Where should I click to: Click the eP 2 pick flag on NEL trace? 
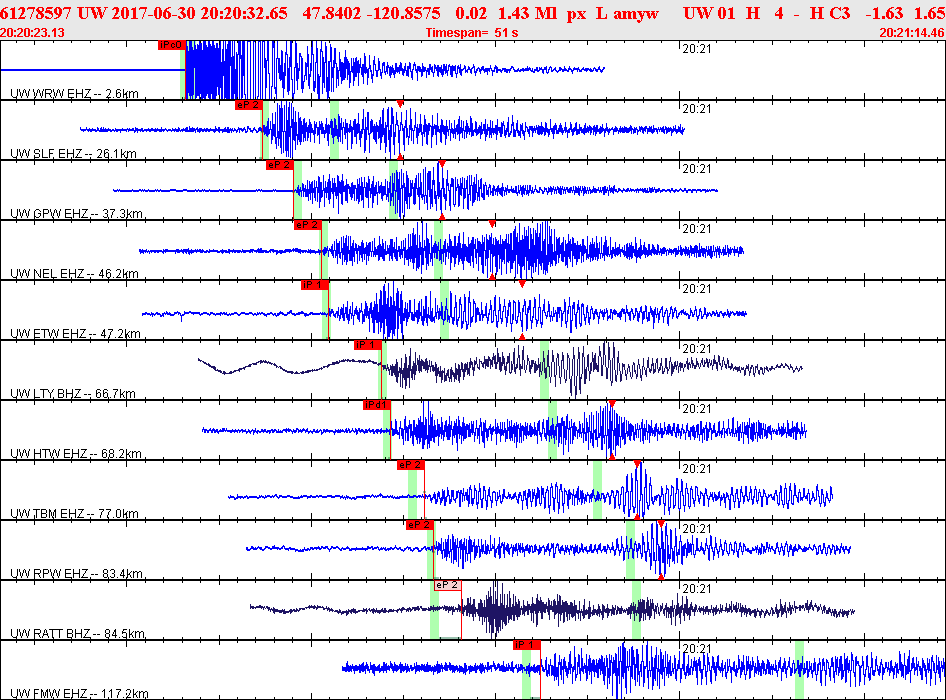[307, 225]
